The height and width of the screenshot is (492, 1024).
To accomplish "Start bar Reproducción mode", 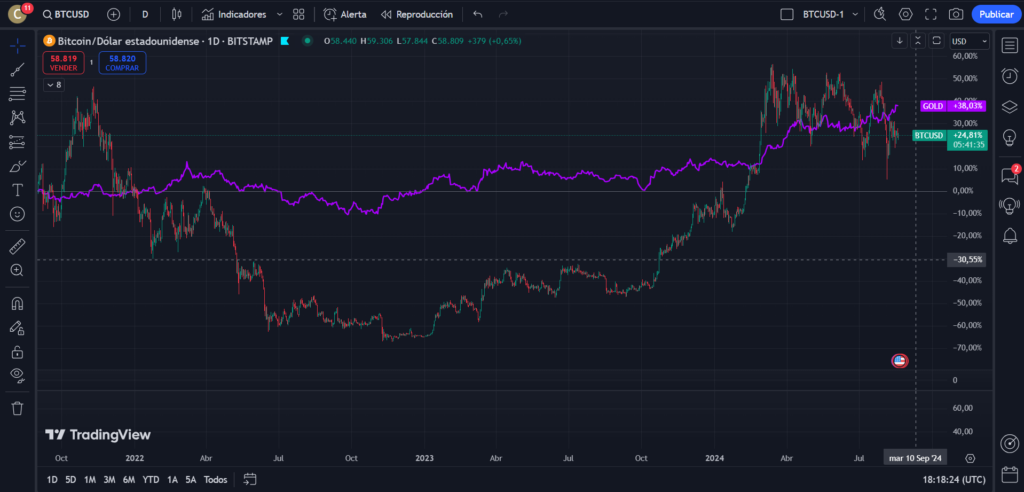I will coord(417,14).
